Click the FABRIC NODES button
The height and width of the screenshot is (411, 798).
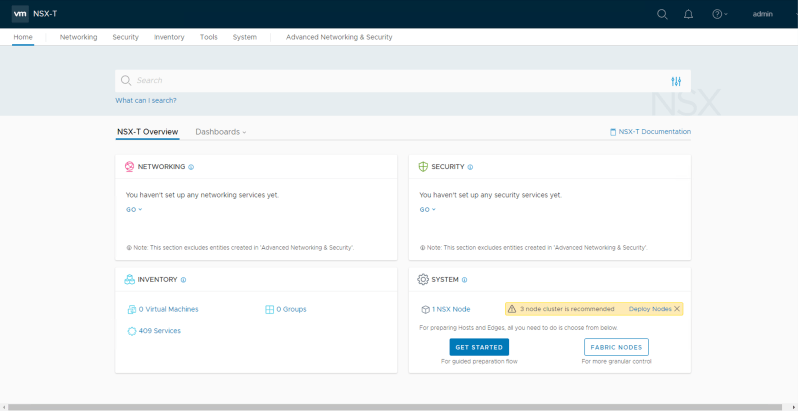point(616,347)
